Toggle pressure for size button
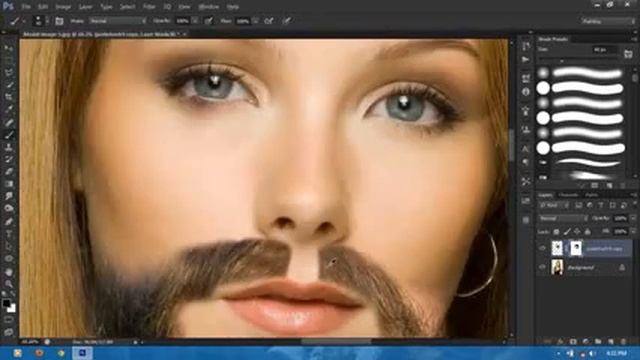 coord(287,21)
